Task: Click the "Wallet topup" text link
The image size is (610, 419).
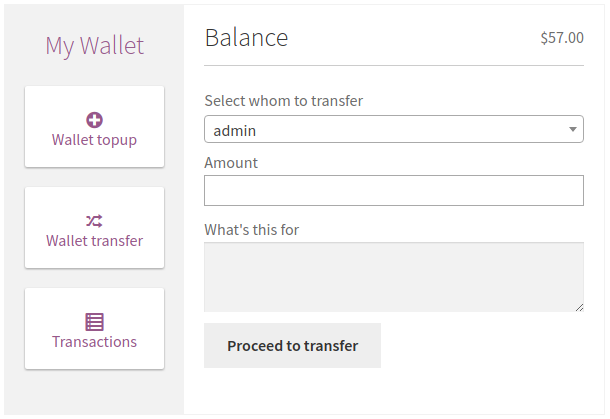Action: pos(94,140)
